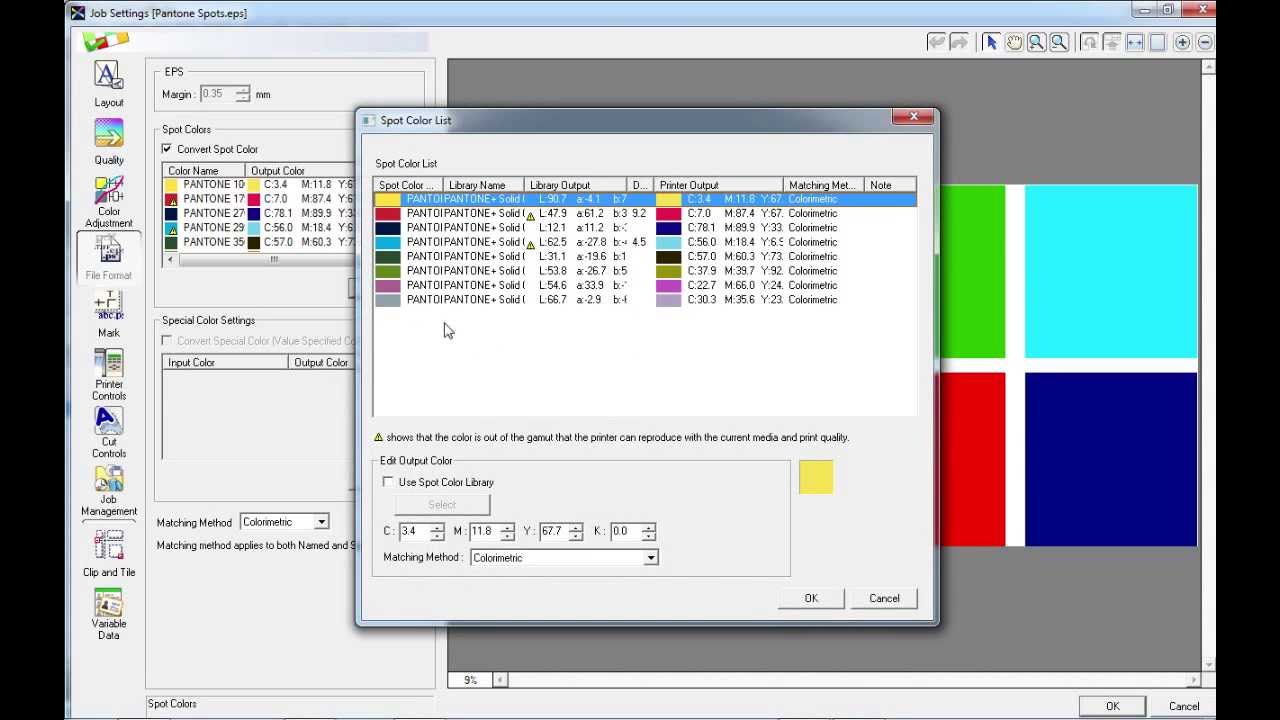Image resolution: width=1280 pixels, height=720 pixels.
Task: Open the Quality settings icon
Action: point(109,141)
